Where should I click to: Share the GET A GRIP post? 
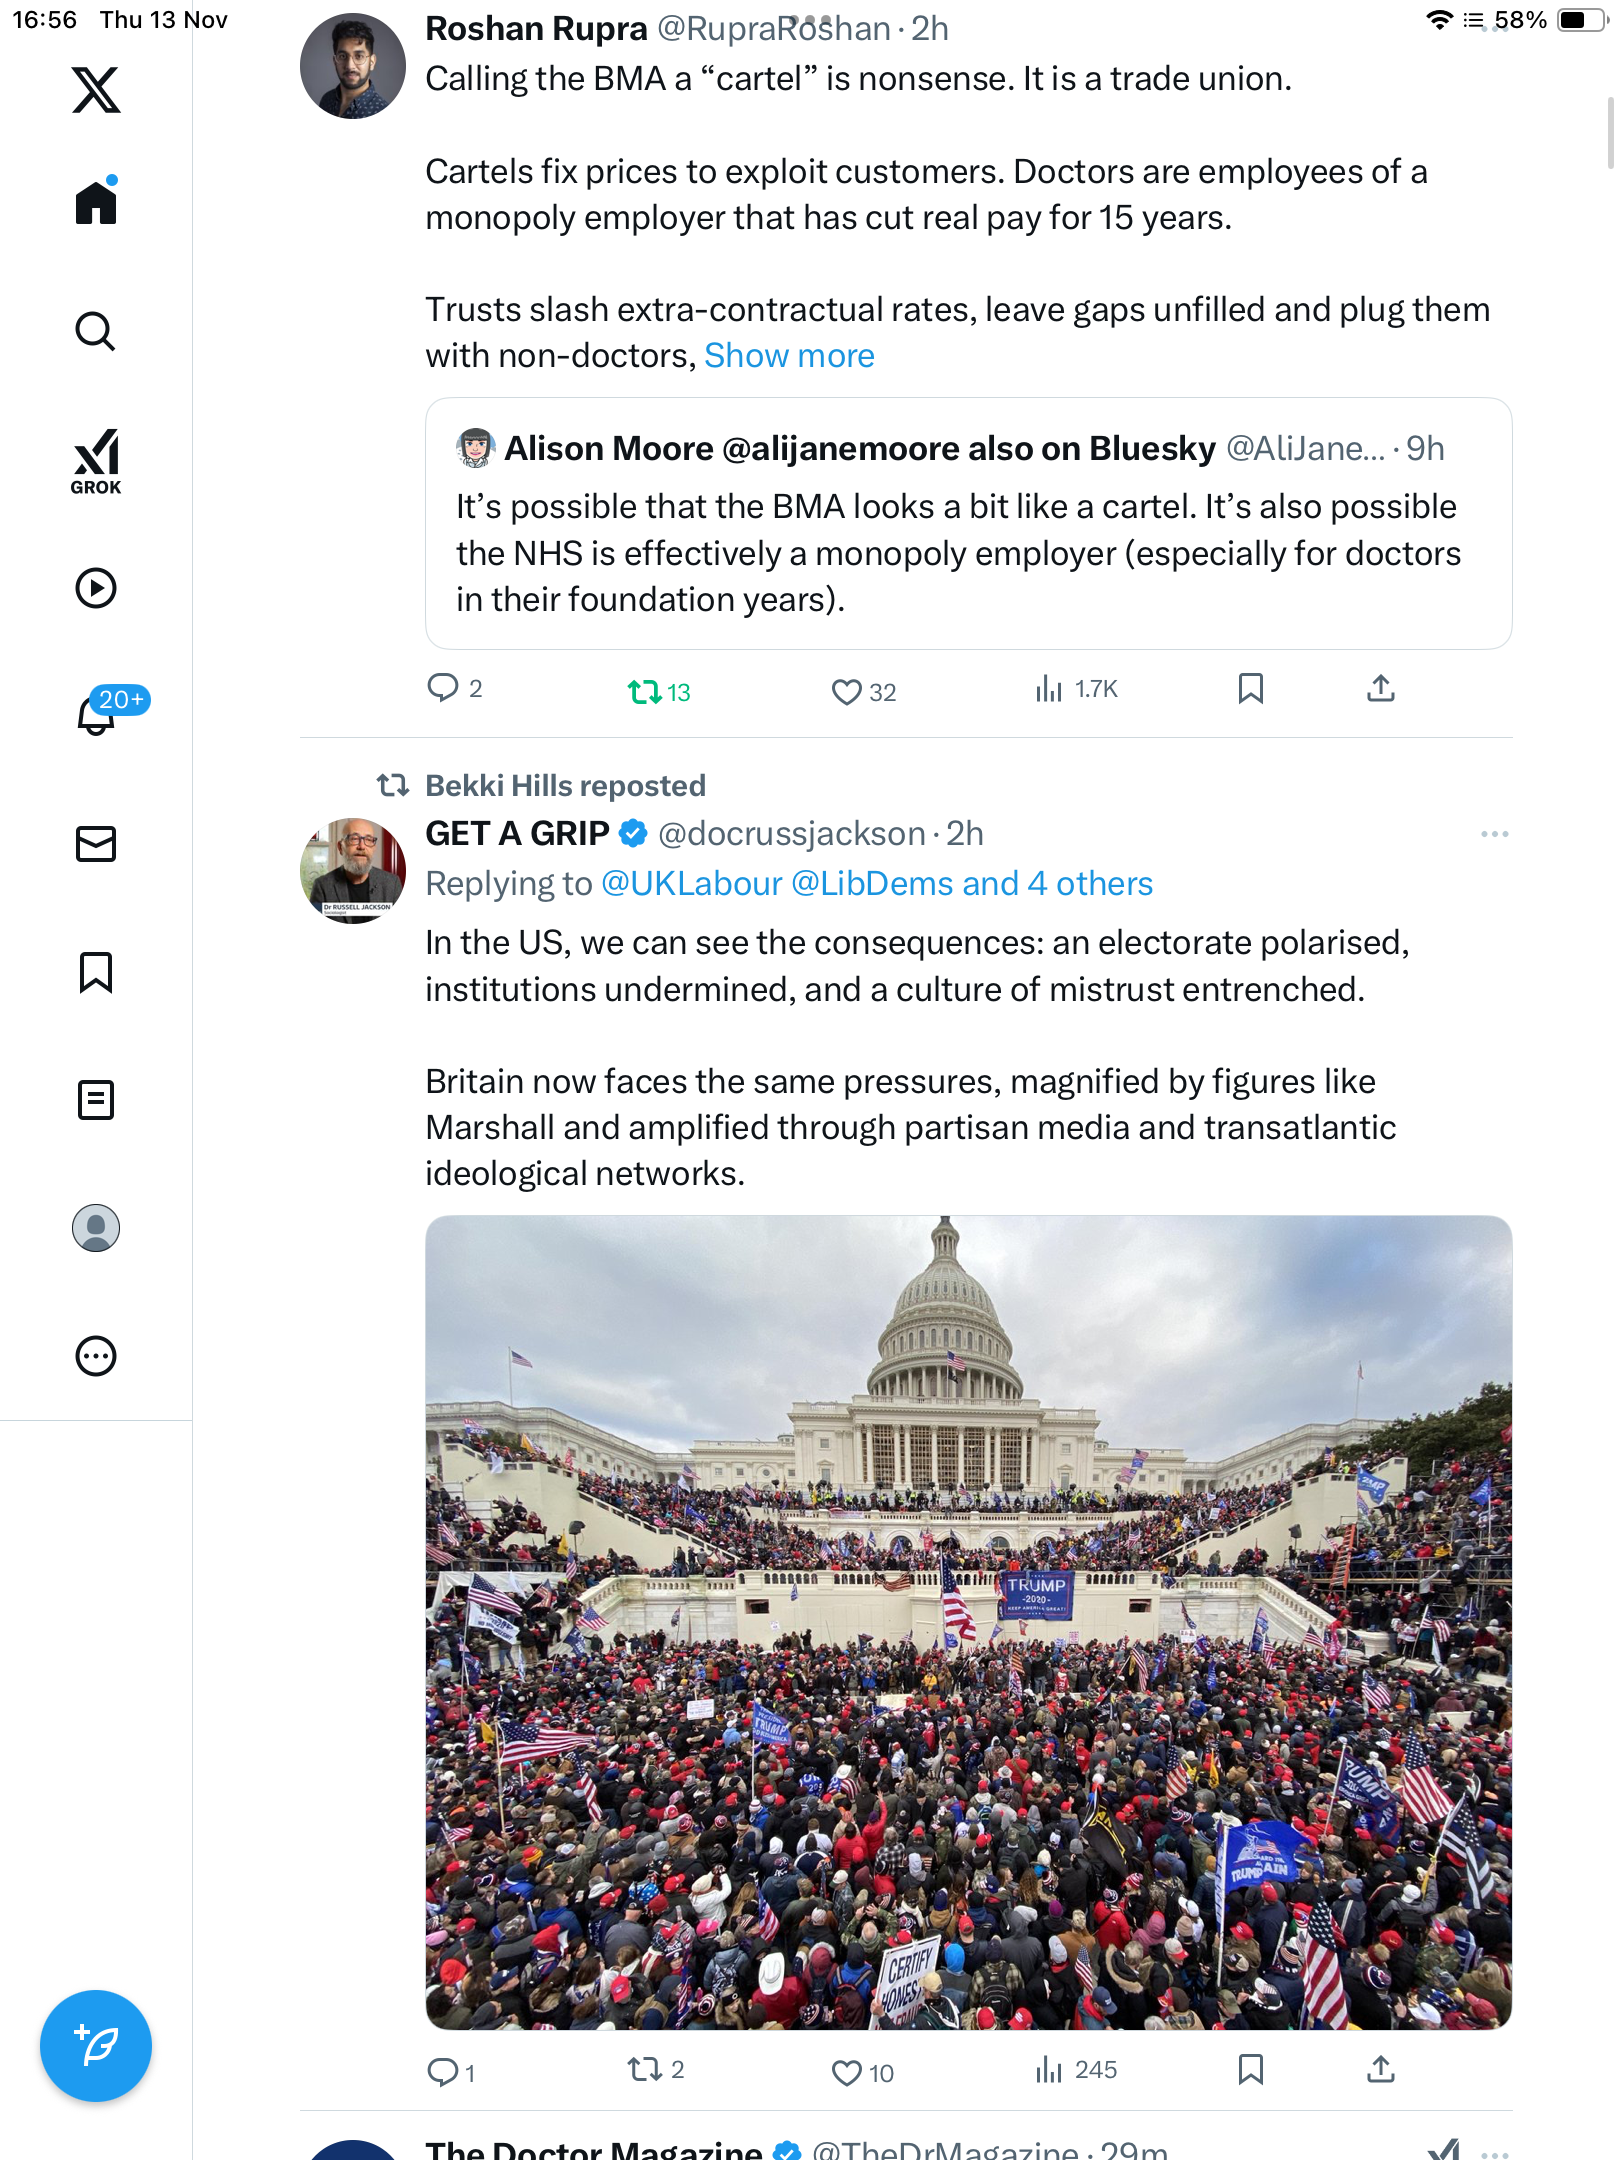tap(1380, 2069)
